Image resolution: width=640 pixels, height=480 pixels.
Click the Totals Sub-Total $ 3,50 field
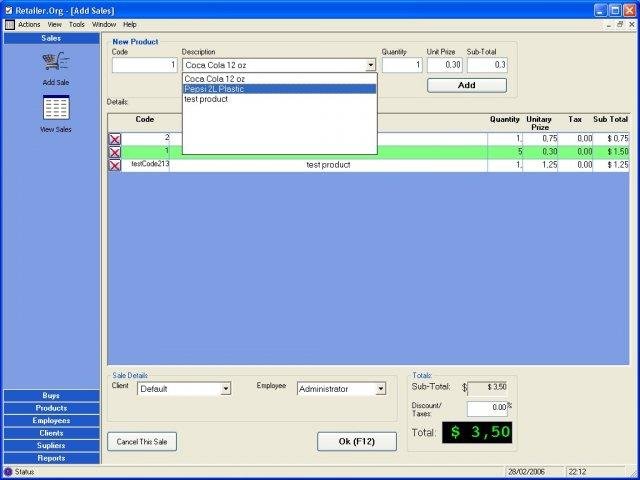487,388
